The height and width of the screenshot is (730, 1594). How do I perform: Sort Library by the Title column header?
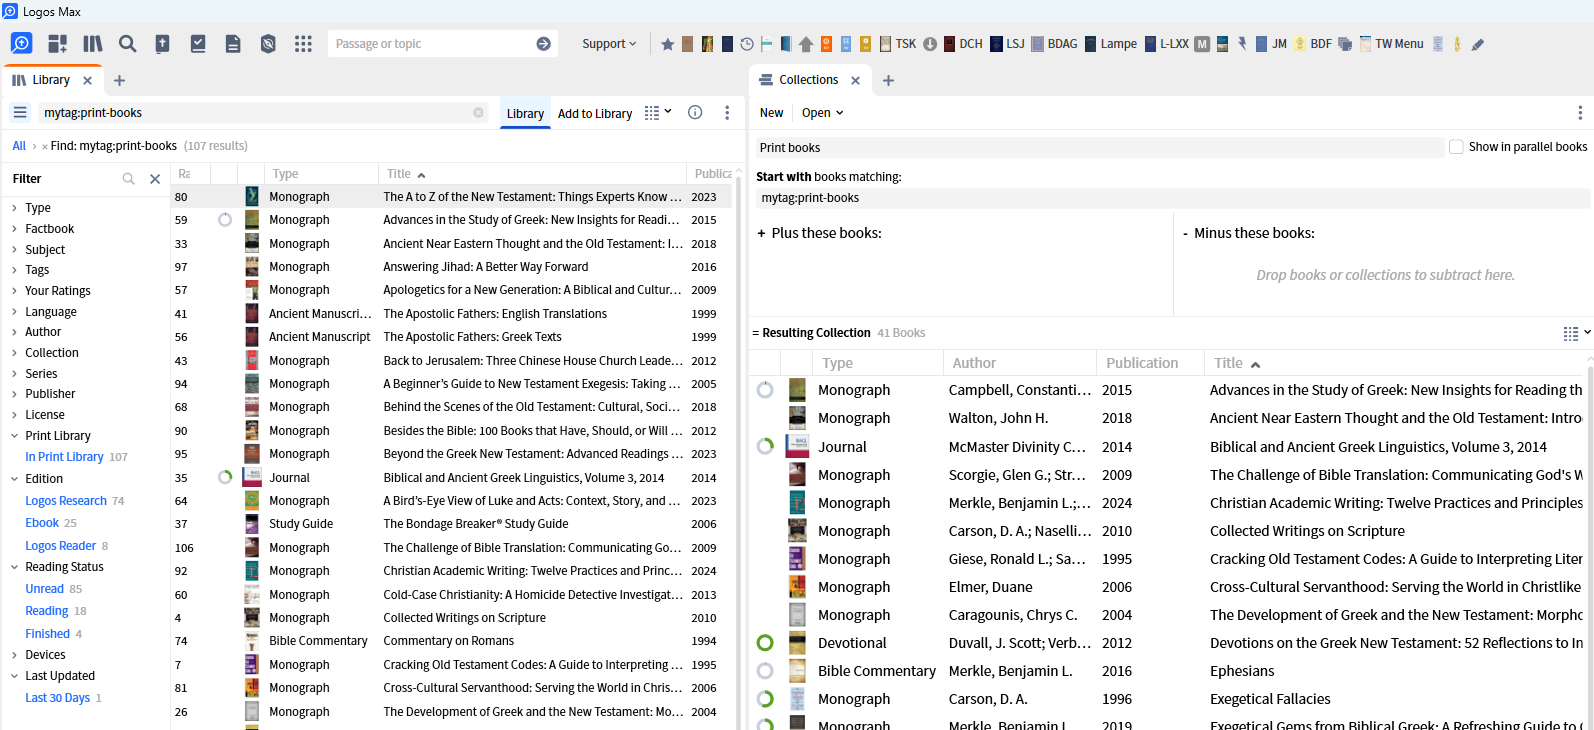[399, 174]
